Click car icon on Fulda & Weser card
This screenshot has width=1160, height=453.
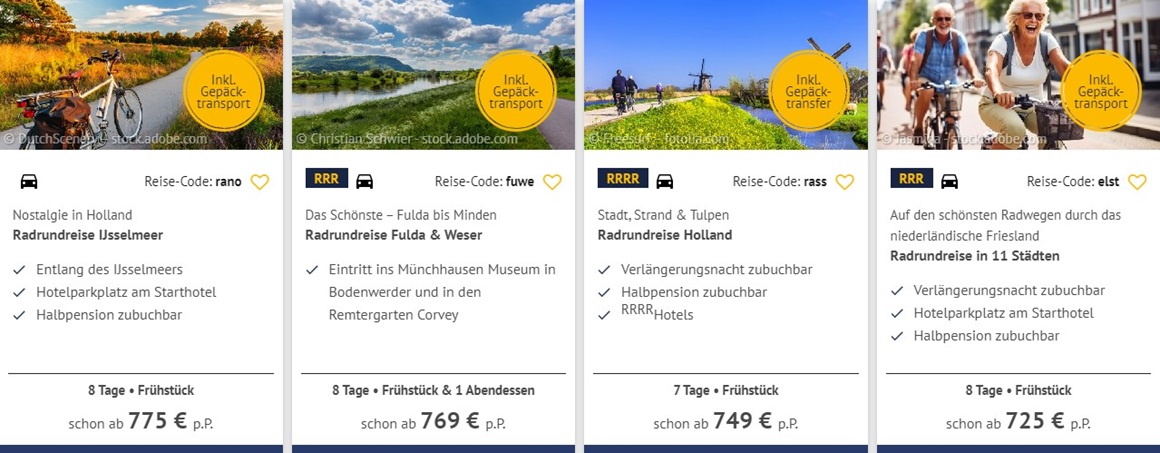tap(365, 181)
